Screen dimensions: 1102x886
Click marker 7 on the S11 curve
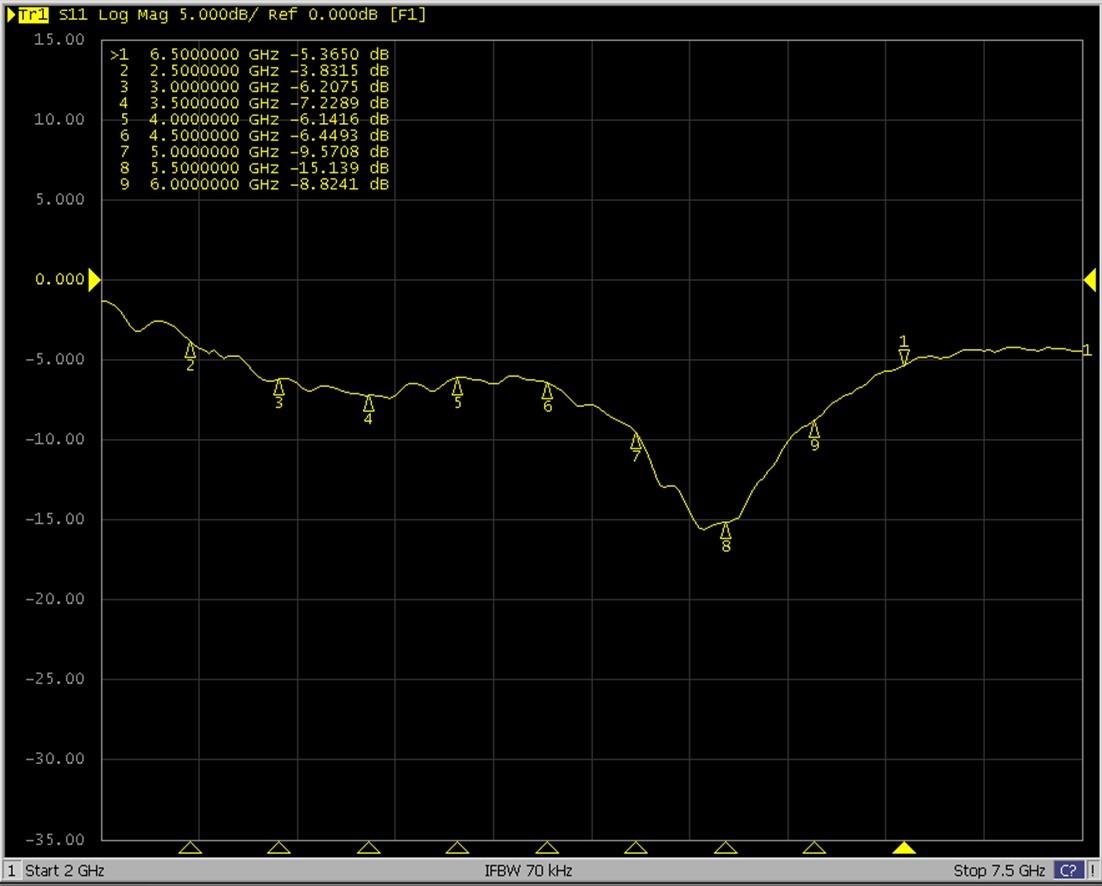[636, 442]
